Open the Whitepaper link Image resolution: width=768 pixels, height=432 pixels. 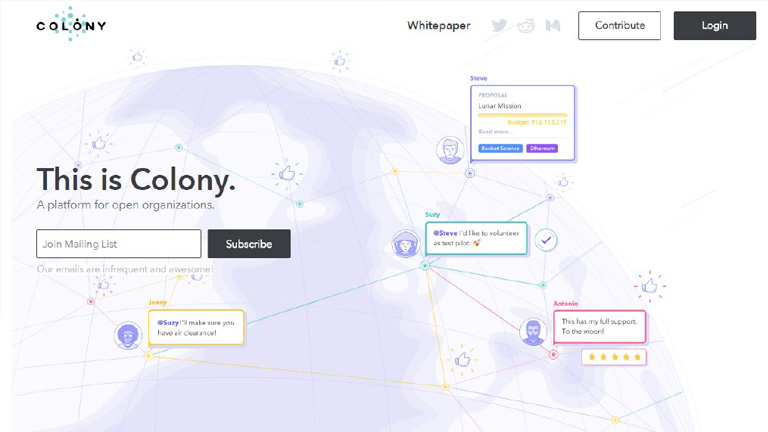tap(439, 26)
